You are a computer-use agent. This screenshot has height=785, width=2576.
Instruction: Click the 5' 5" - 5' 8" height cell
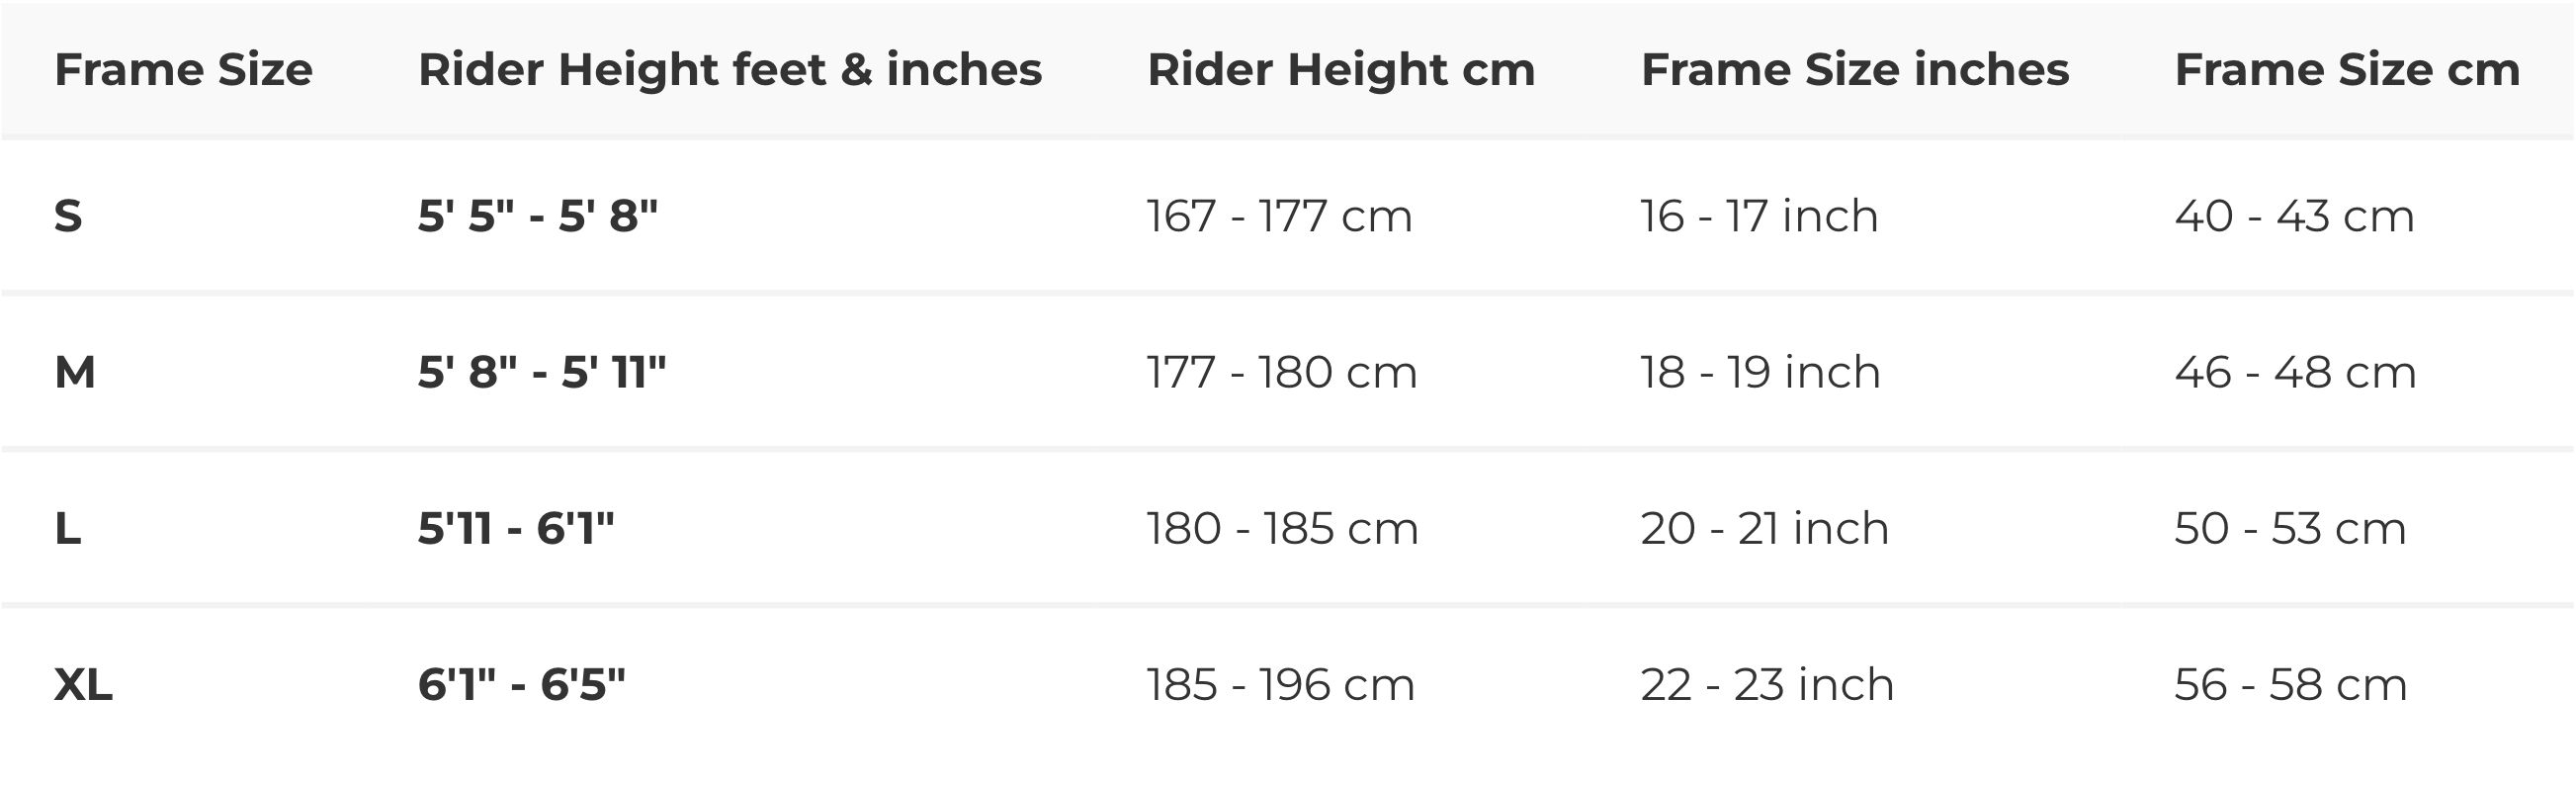538,216
